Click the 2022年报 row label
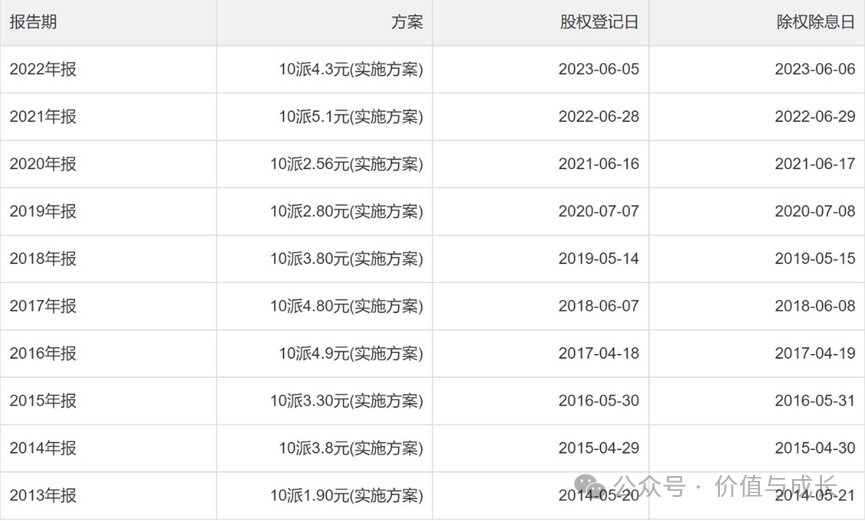865x521 pixels. [43, 69]
